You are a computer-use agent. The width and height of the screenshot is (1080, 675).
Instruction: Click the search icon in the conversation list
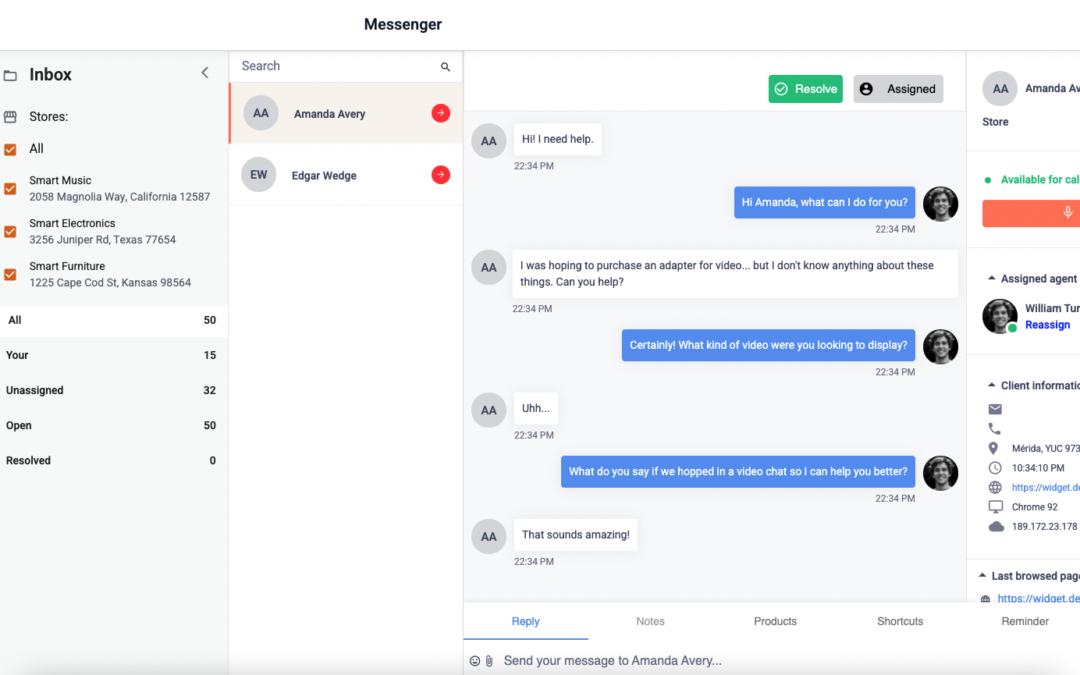coord(445,66)
